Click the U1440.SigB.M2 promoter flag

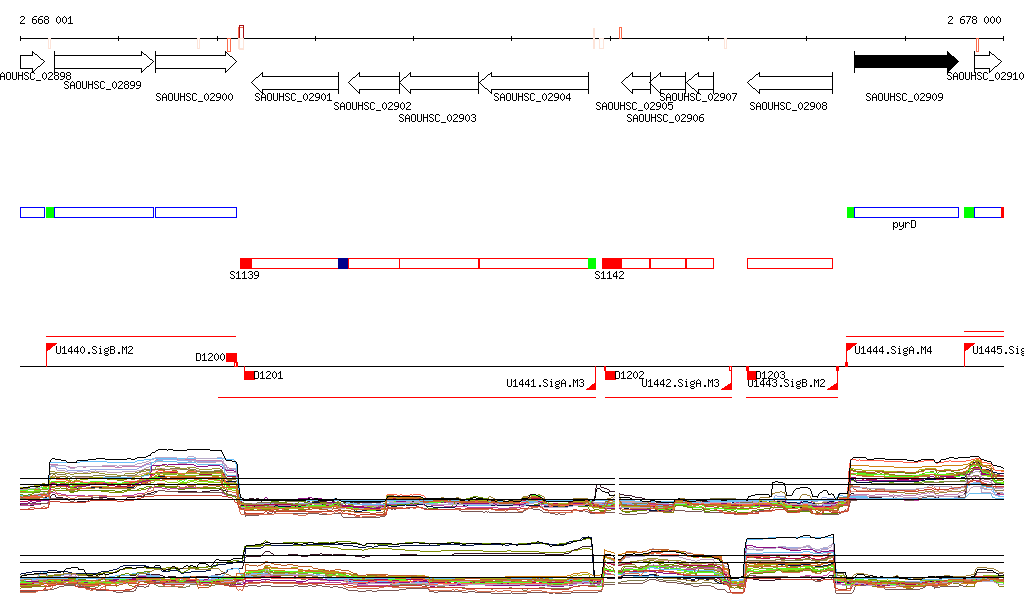click(x=50, y=347)
